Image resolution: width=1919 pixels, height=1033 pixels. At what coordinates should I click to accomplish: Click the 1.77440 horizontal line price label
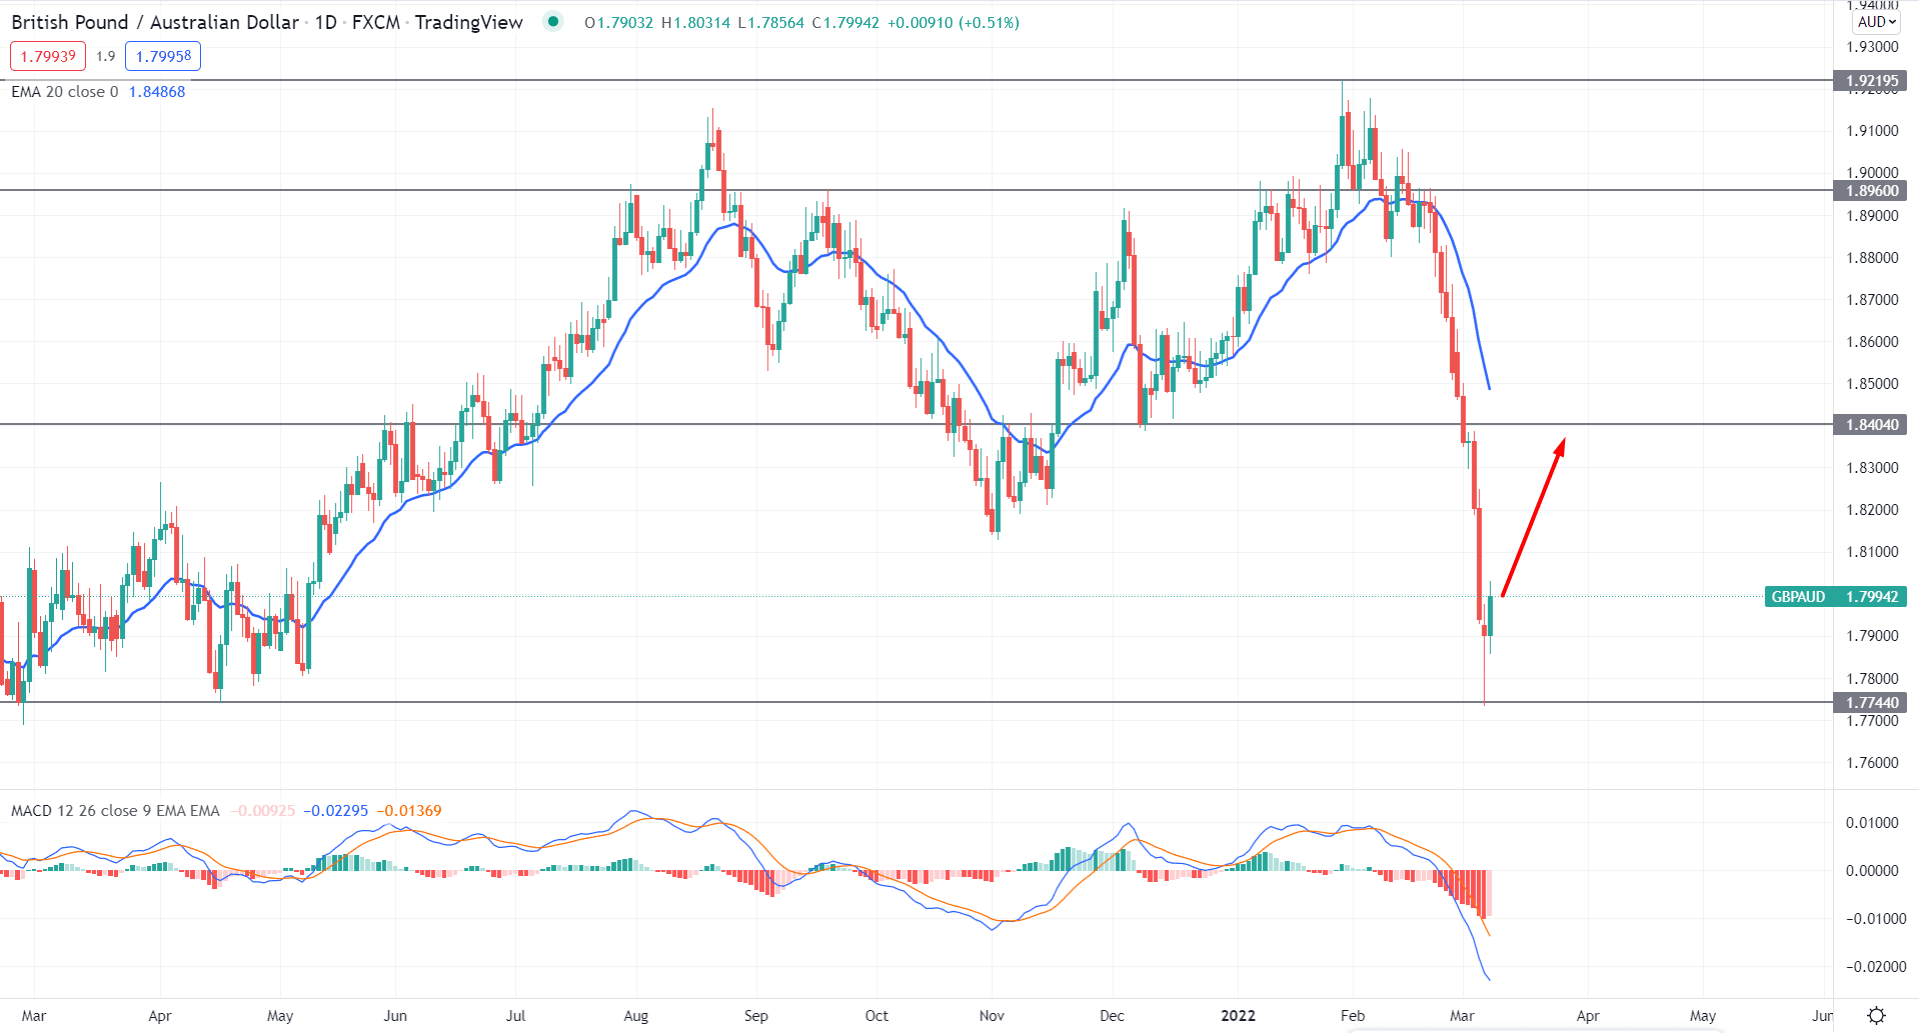(x=1870, y=702)
